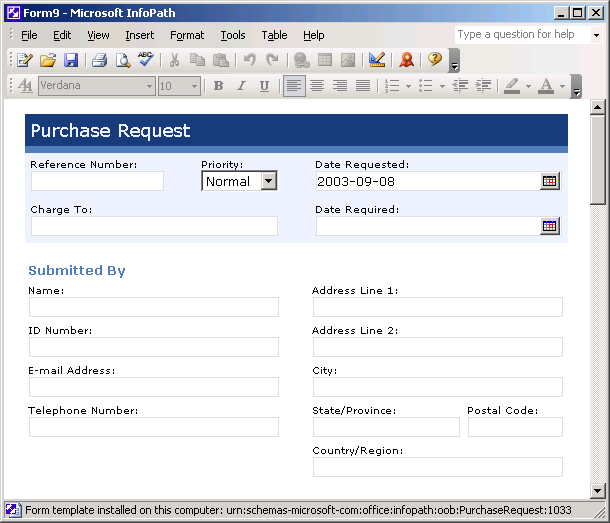Expand the bullet style dropdown arrow
The image size is (610, 523).
click(442, 86)
